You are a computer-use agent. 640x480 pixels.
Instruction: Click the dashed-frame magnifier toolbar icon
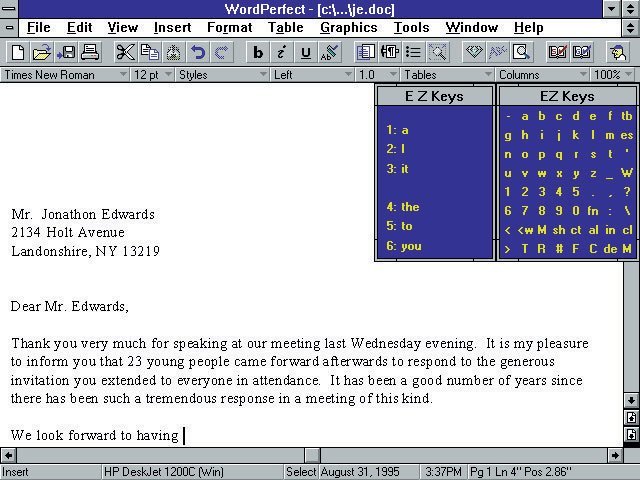[x=438, y=52]
